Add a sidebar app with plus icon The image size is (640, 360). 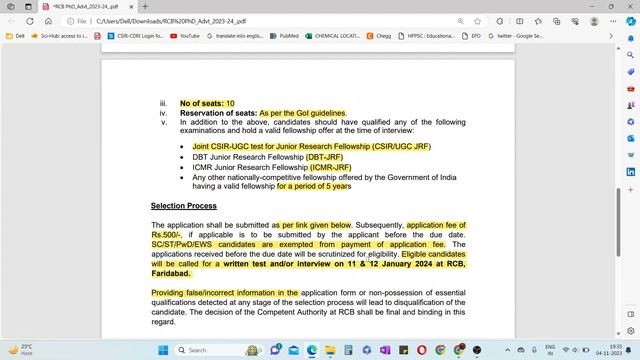tap(631, 190)
